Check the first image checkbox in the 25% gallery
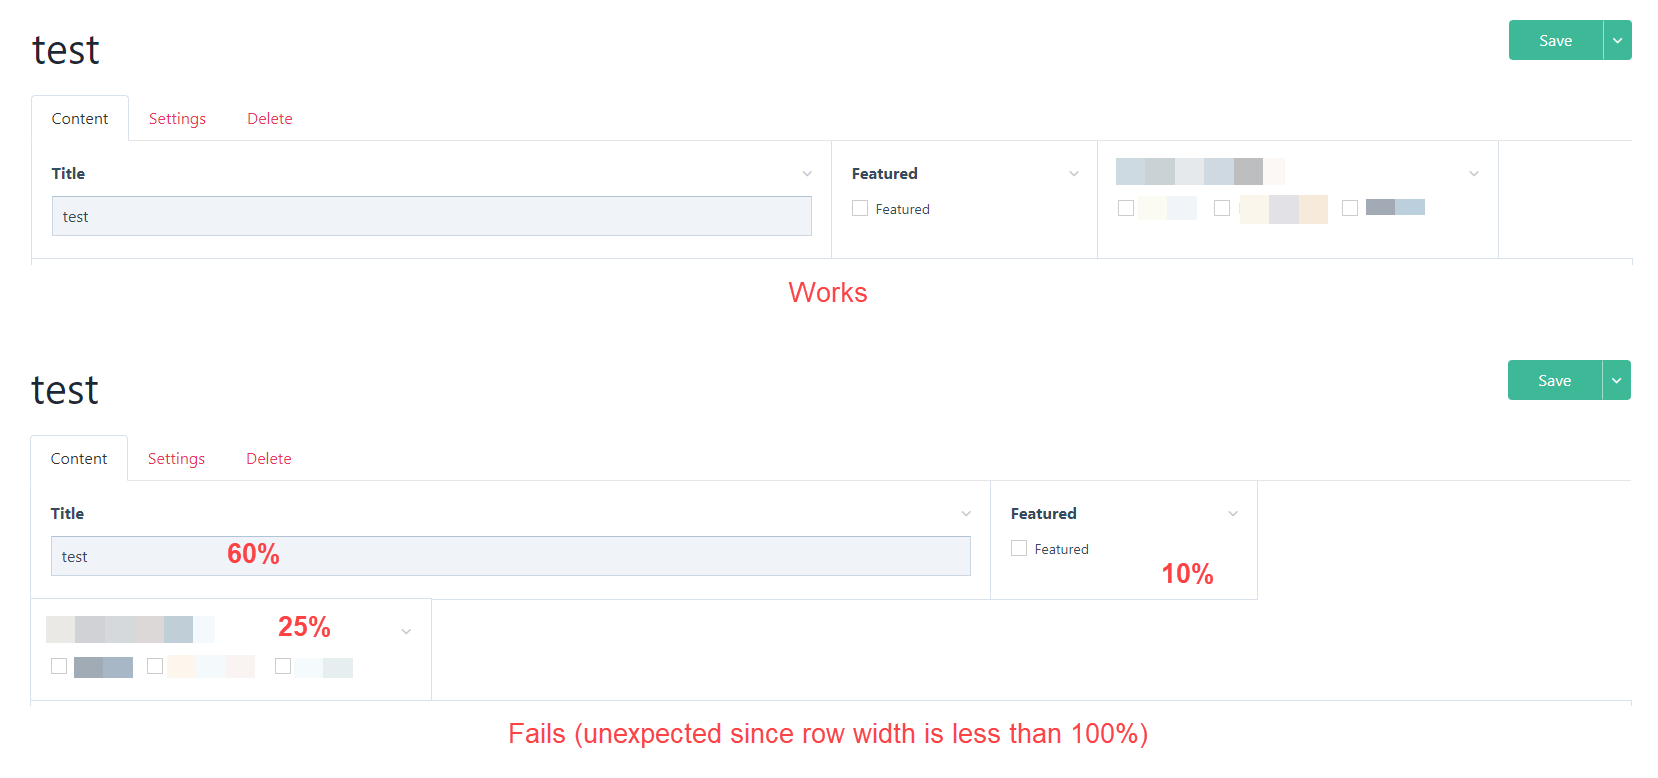The width and height of the screenshot is (1658, 778). coord(59,665)
